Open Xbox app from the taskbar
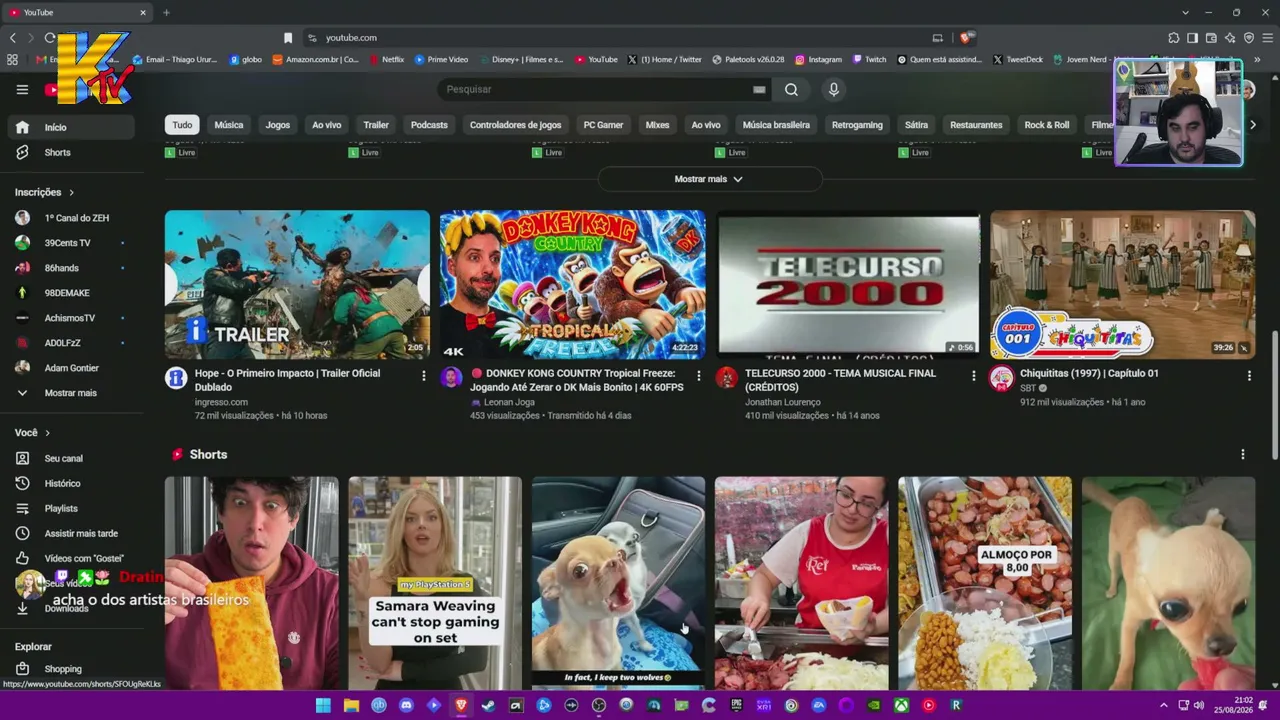Viewport: 1280px width, 720px height. 901,705
